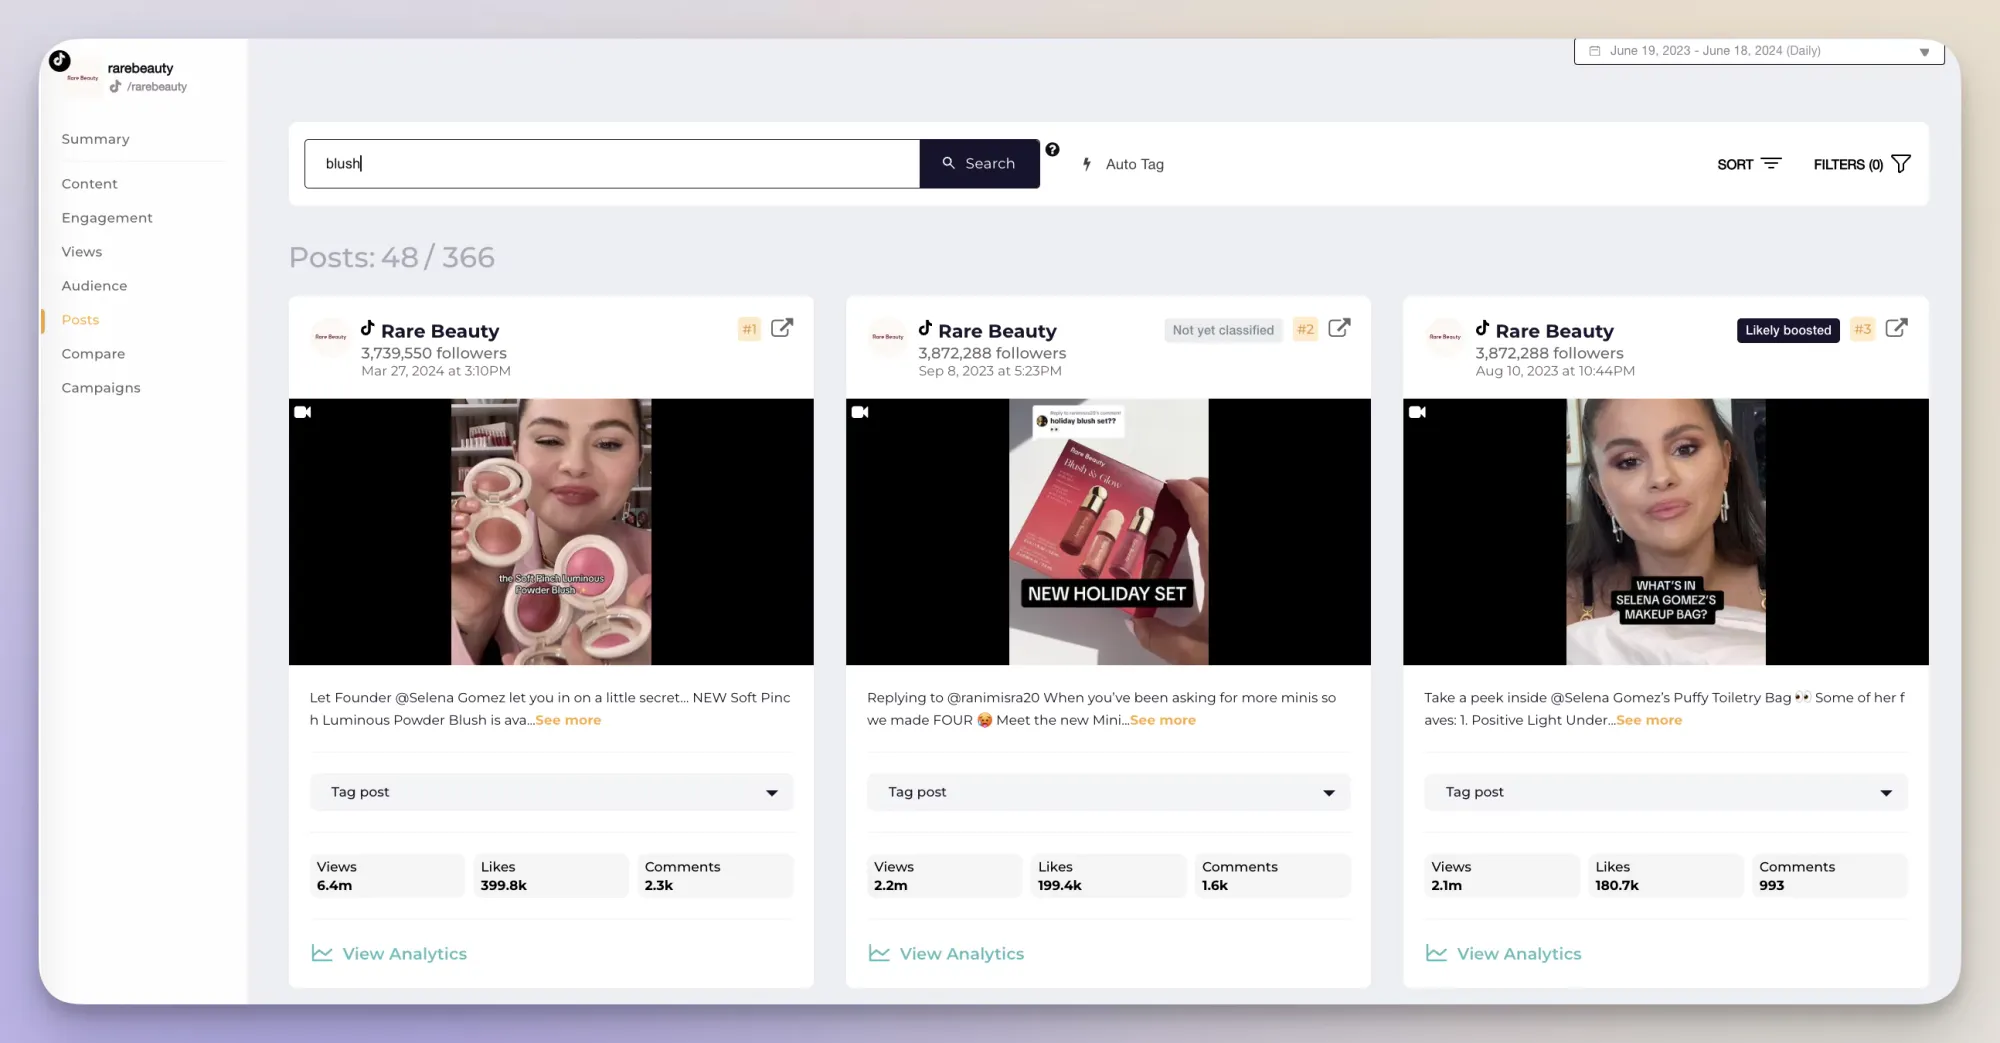2000x1043 pixels.
Task: Click See more on Soft Pinch post
Action: pos(568,720)
